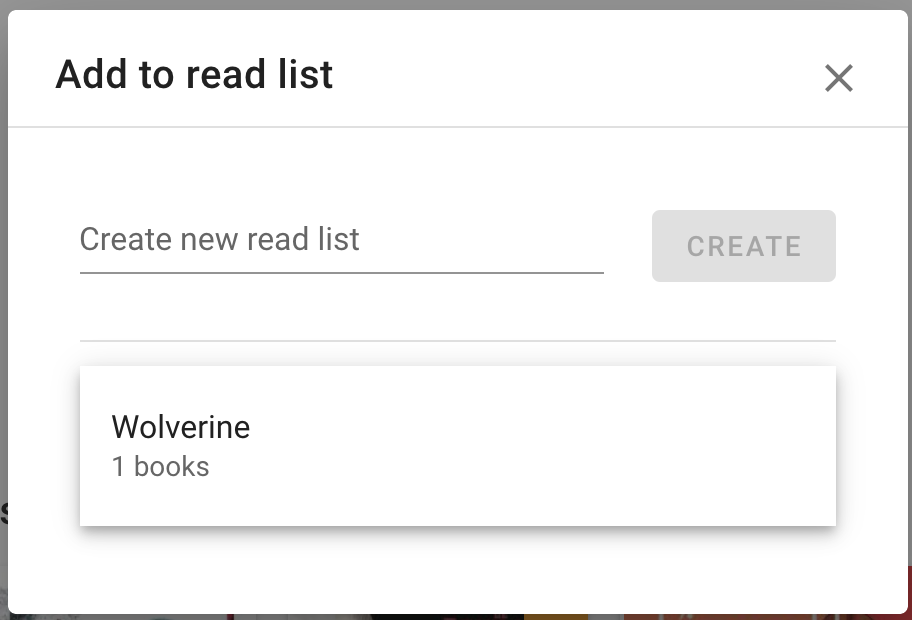
Task: Click the underline of the new read list field
Action: coord(341,272)
